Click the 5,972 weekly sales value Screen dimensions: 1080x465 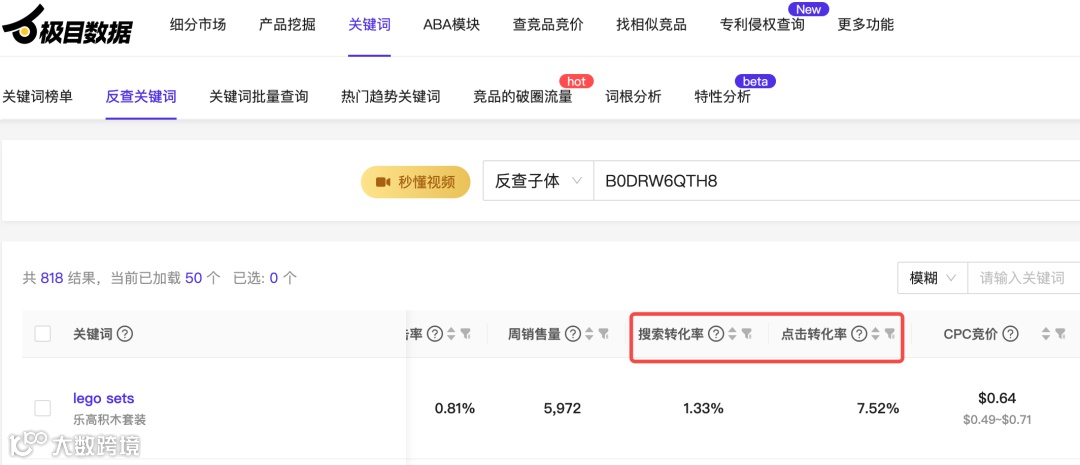[x=561, y=409]
